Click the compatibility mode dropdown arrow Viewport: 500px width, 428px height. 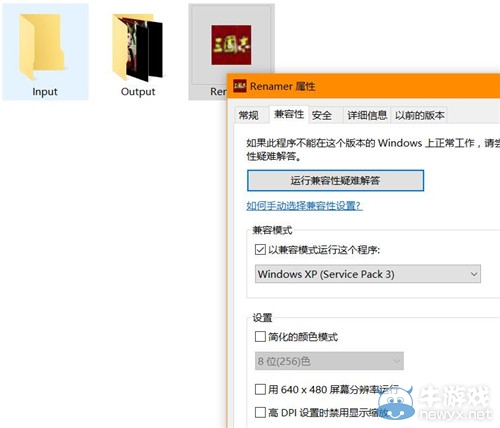[x=474, y=274]
